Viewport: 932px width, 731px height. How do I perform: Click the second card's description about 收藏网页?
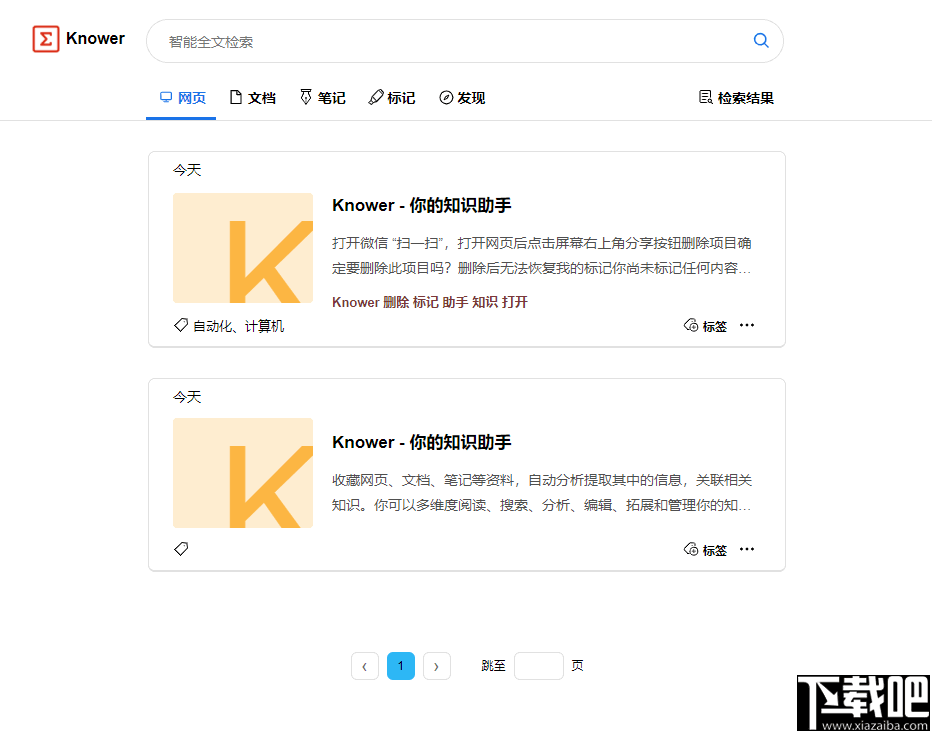pyautogui.click(x=541, y=493)
